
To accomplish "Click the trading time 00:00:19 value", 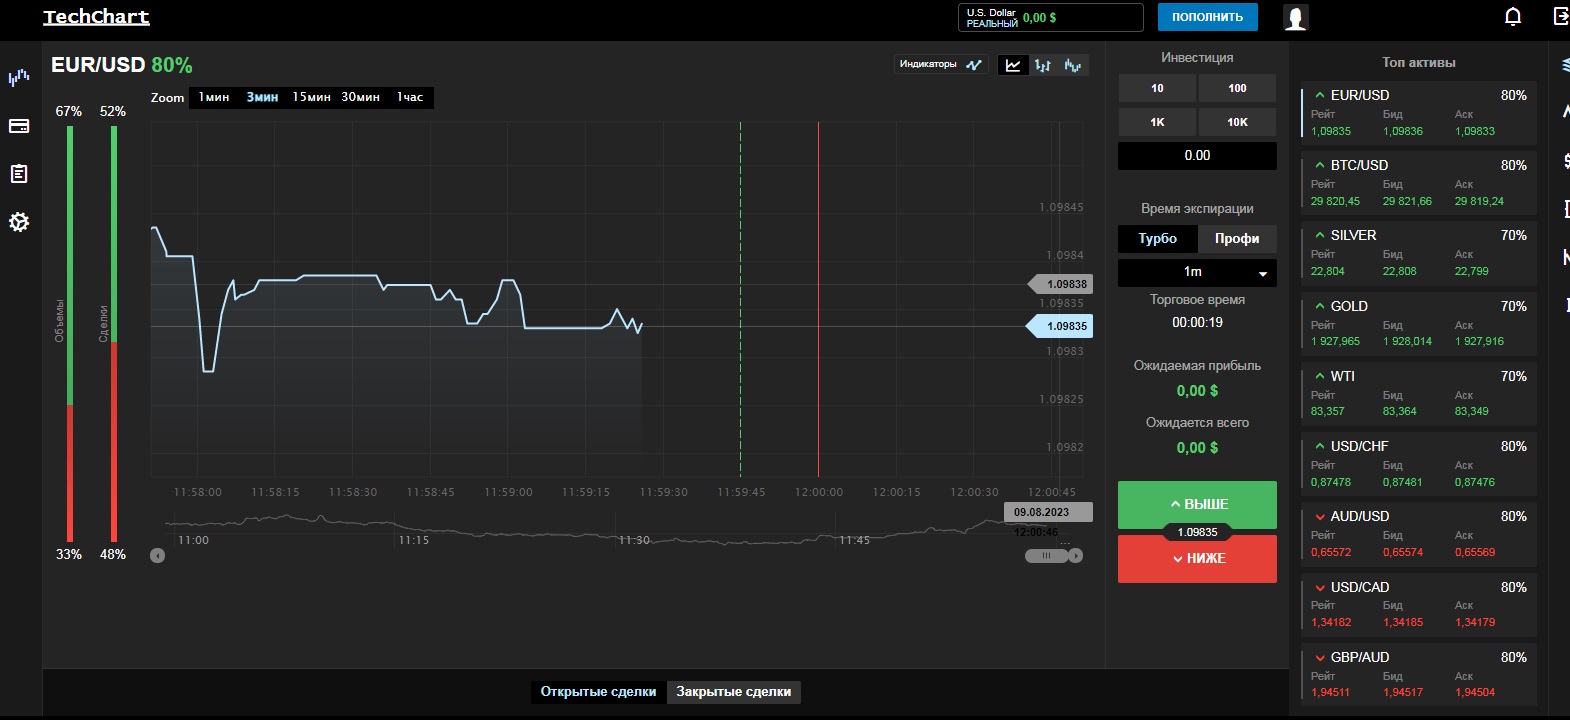I will pos(1197,322).
